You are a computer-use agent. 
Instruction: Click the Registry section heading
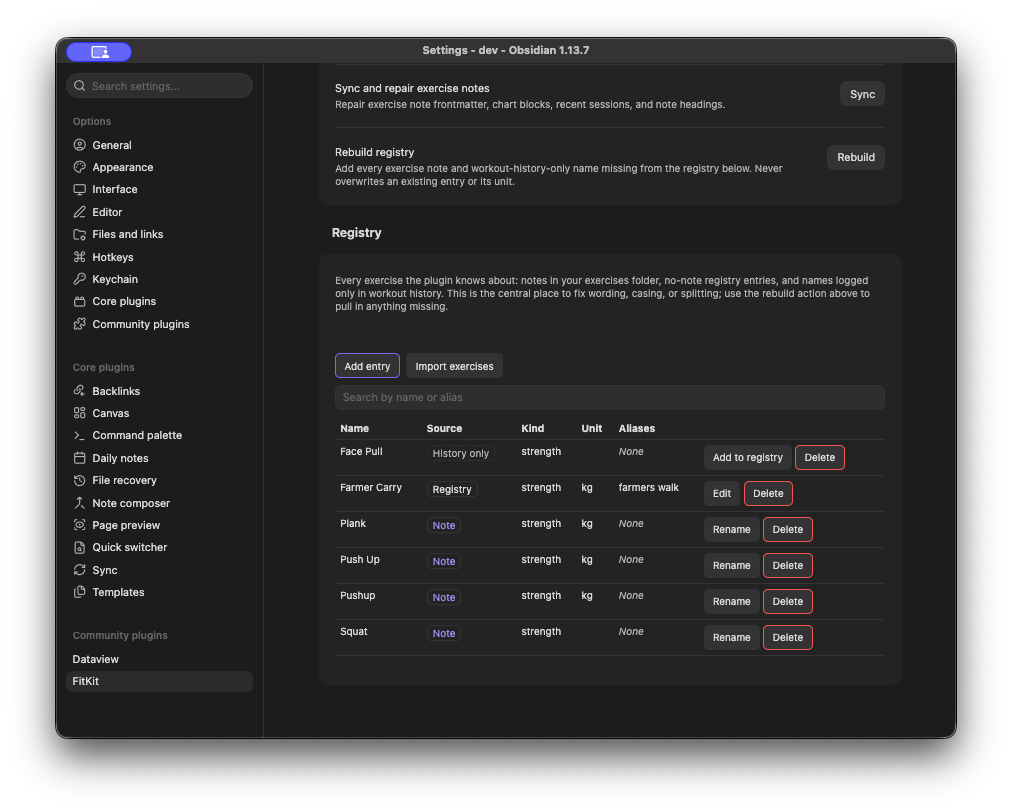click(356, 233)
